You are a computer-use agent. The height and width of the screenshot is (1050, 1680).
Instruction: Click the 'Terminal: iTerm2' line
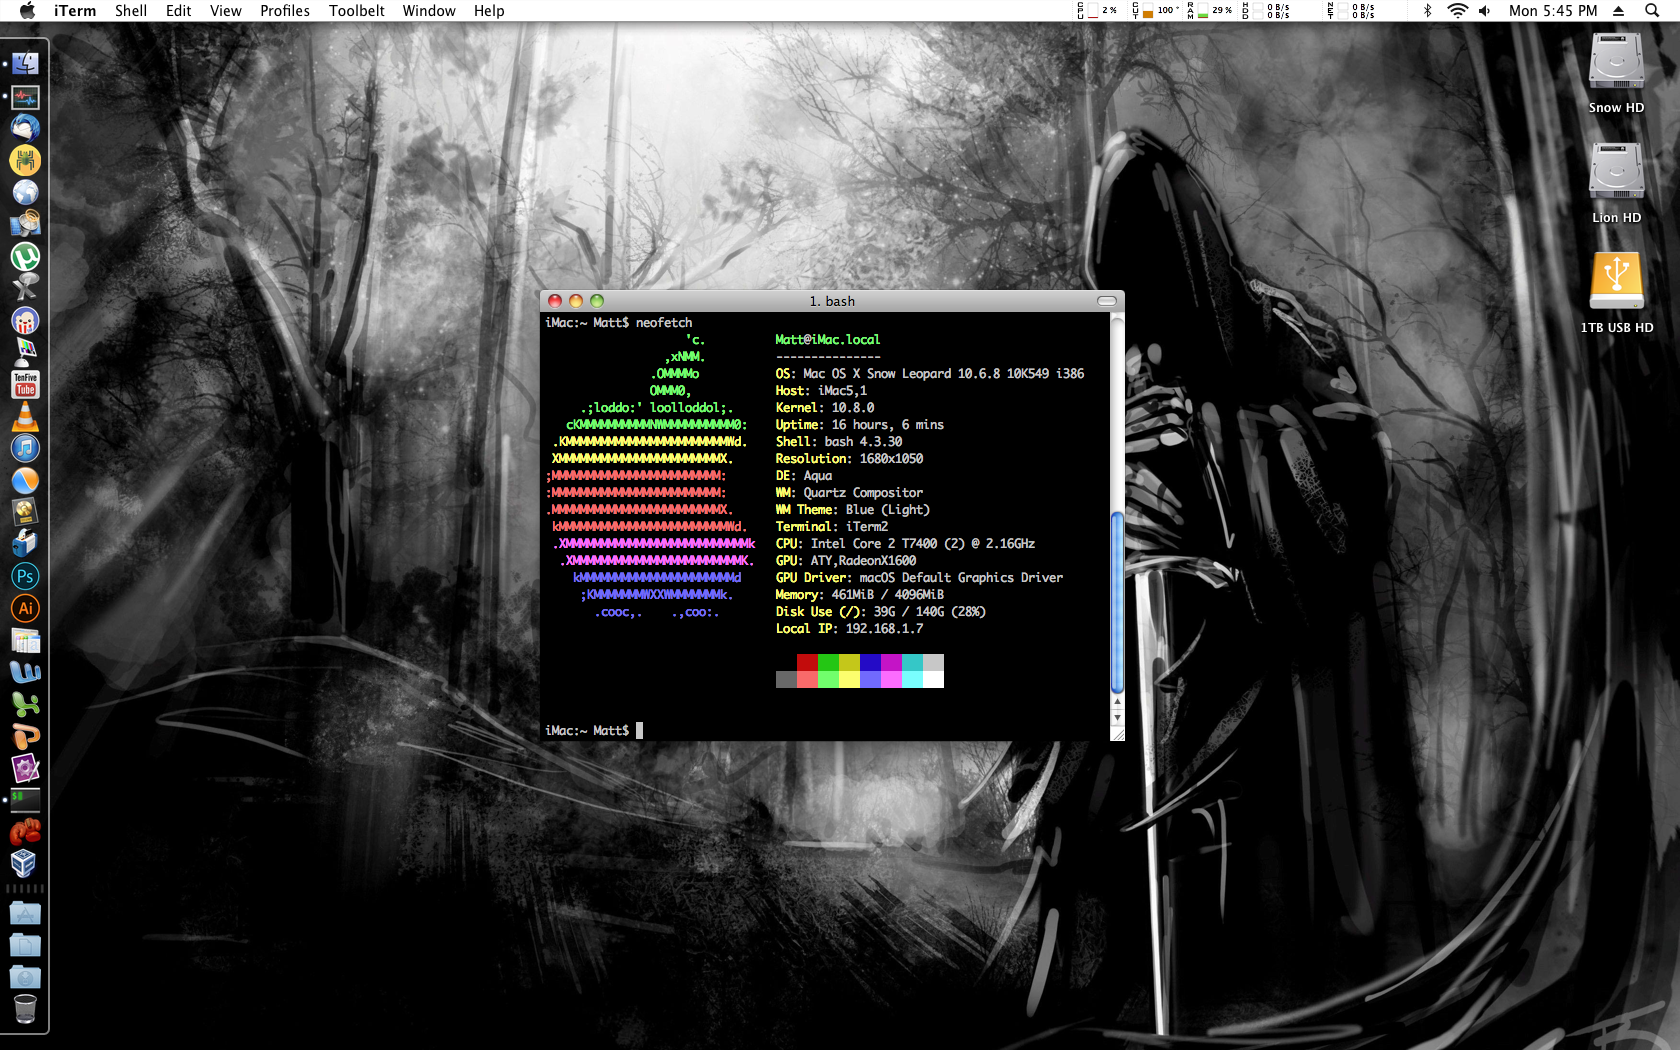832,527
